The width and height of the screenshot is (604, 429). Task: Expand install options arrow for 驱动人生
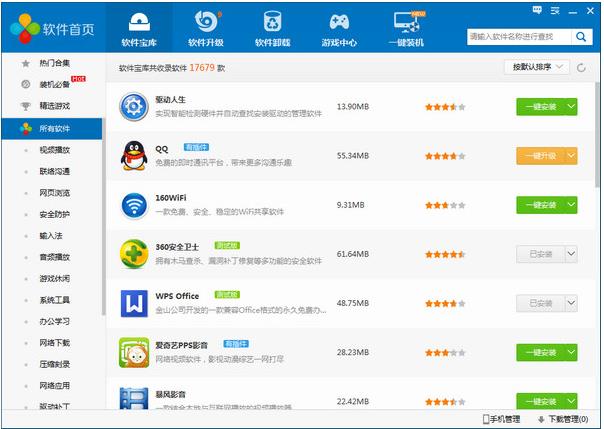pyautogui.click(x=572, y=107)
